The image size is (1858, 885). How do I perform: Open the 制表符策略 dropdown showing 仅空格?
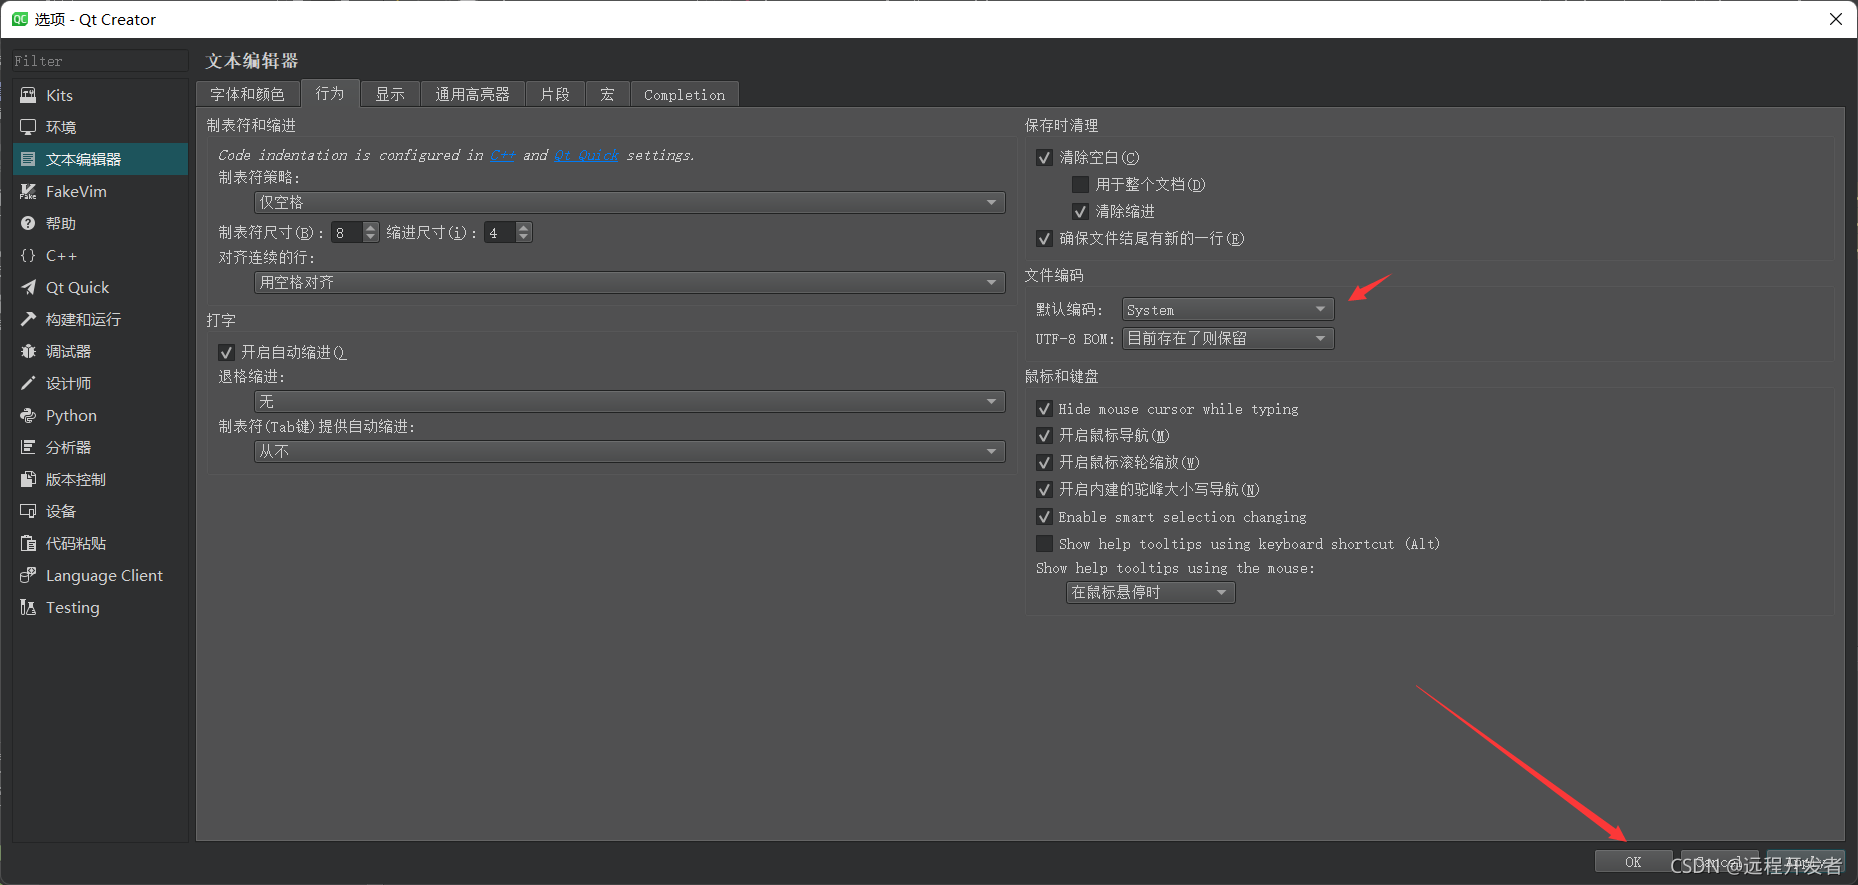tap(630, 202)
